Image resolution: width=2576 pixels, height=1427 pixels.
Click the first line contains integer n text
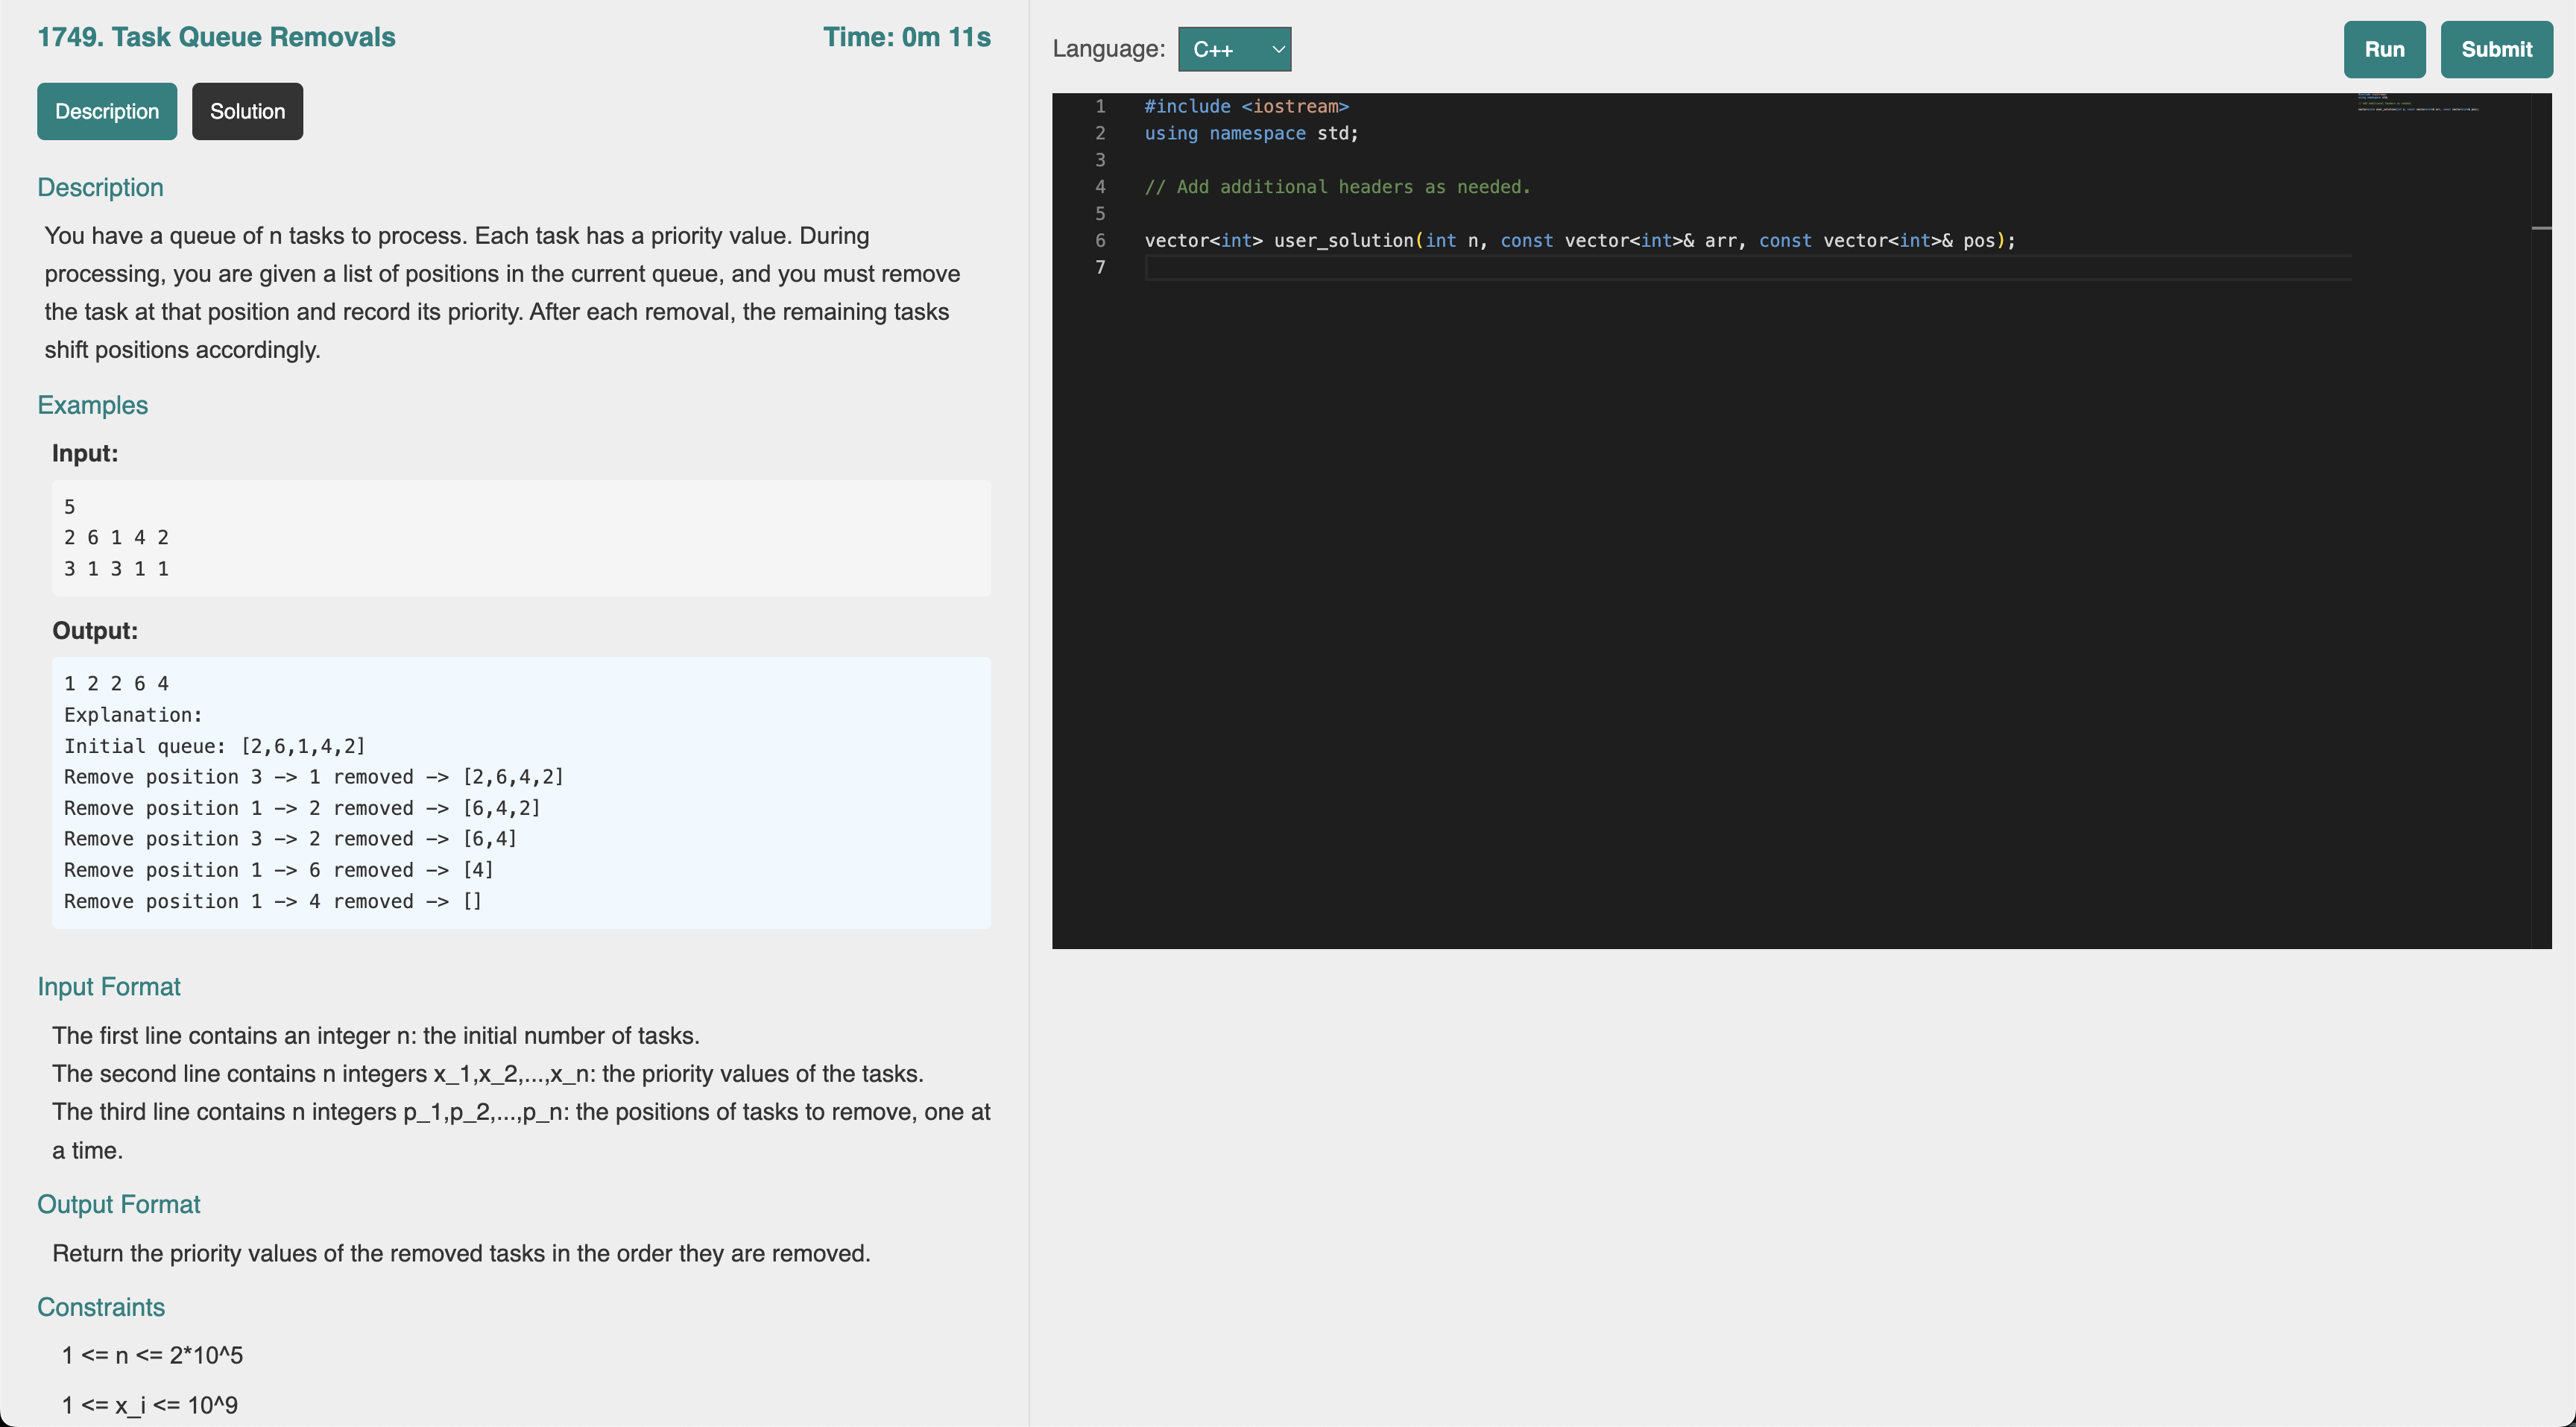click(375, 1036)
